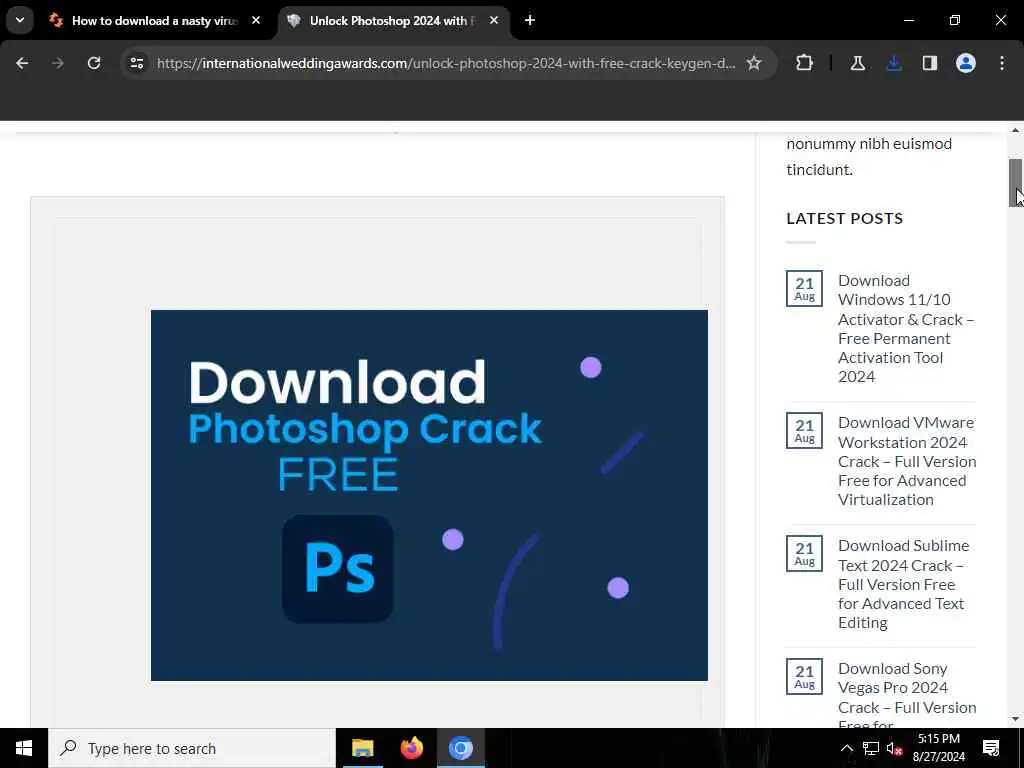
Task: Open the Extensions puzzle icon
Action: coord(805,63)
